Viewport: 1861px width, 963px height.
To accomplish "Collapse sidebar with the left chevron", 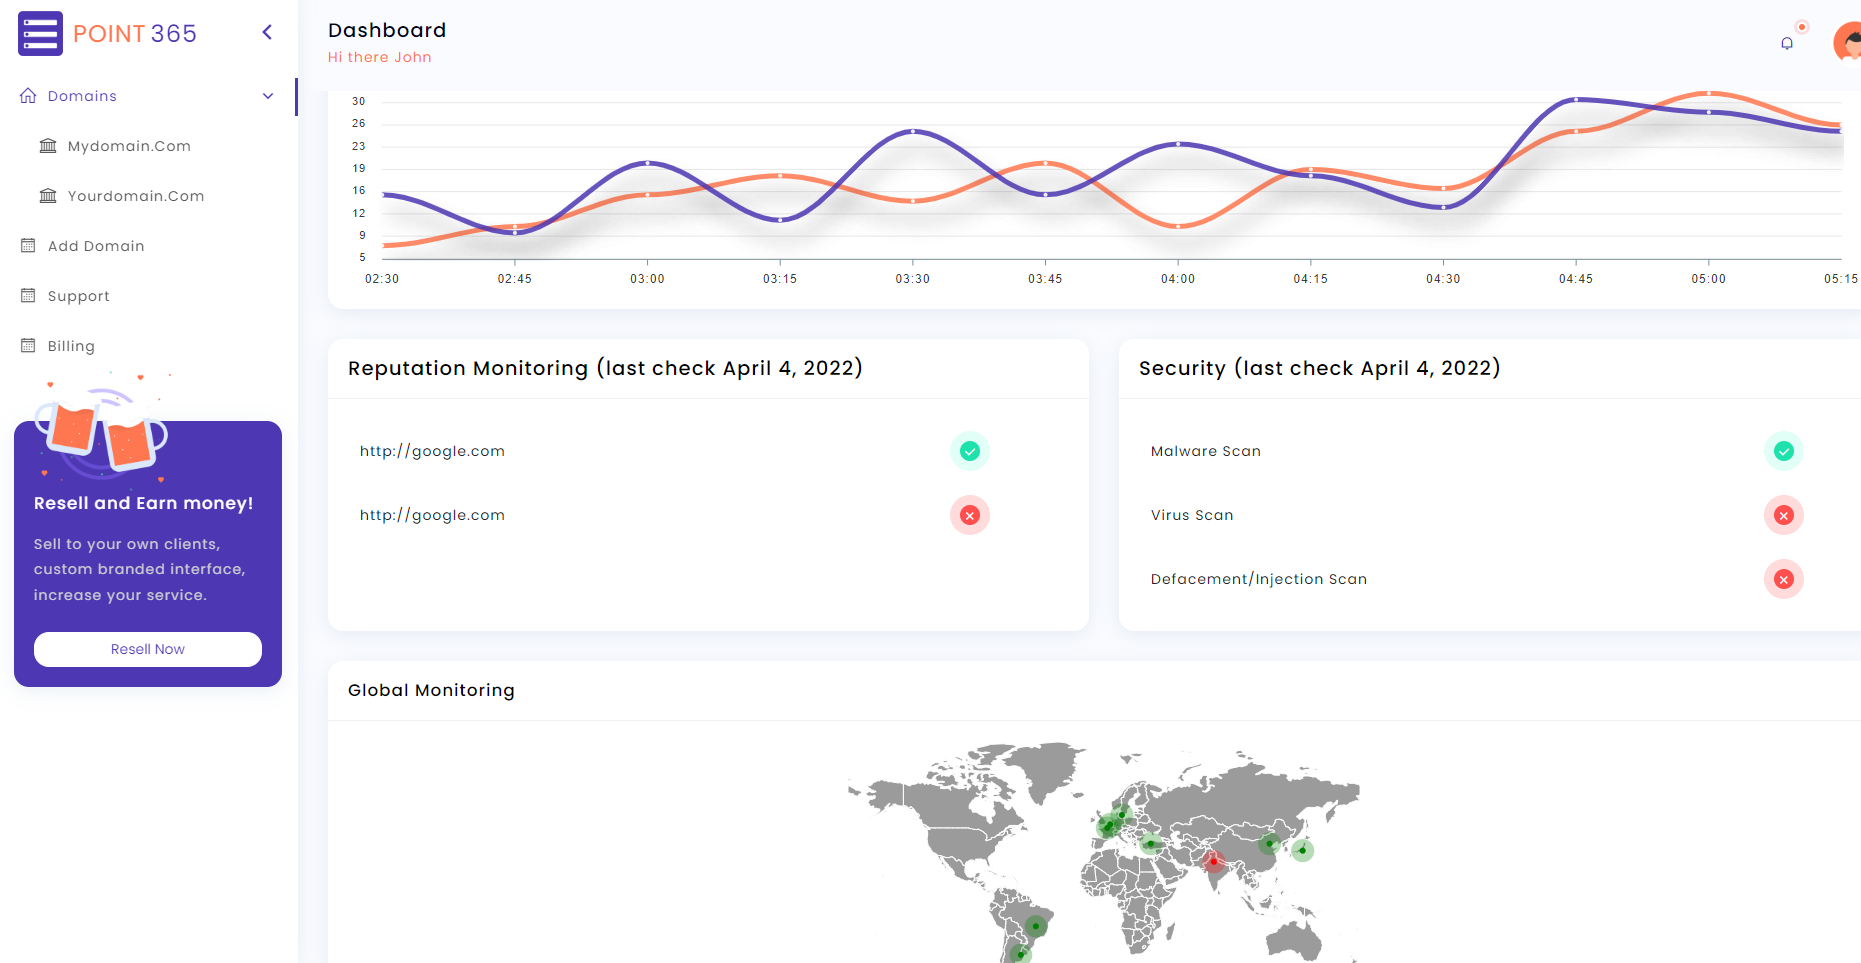I will click(x=267, y=33).
